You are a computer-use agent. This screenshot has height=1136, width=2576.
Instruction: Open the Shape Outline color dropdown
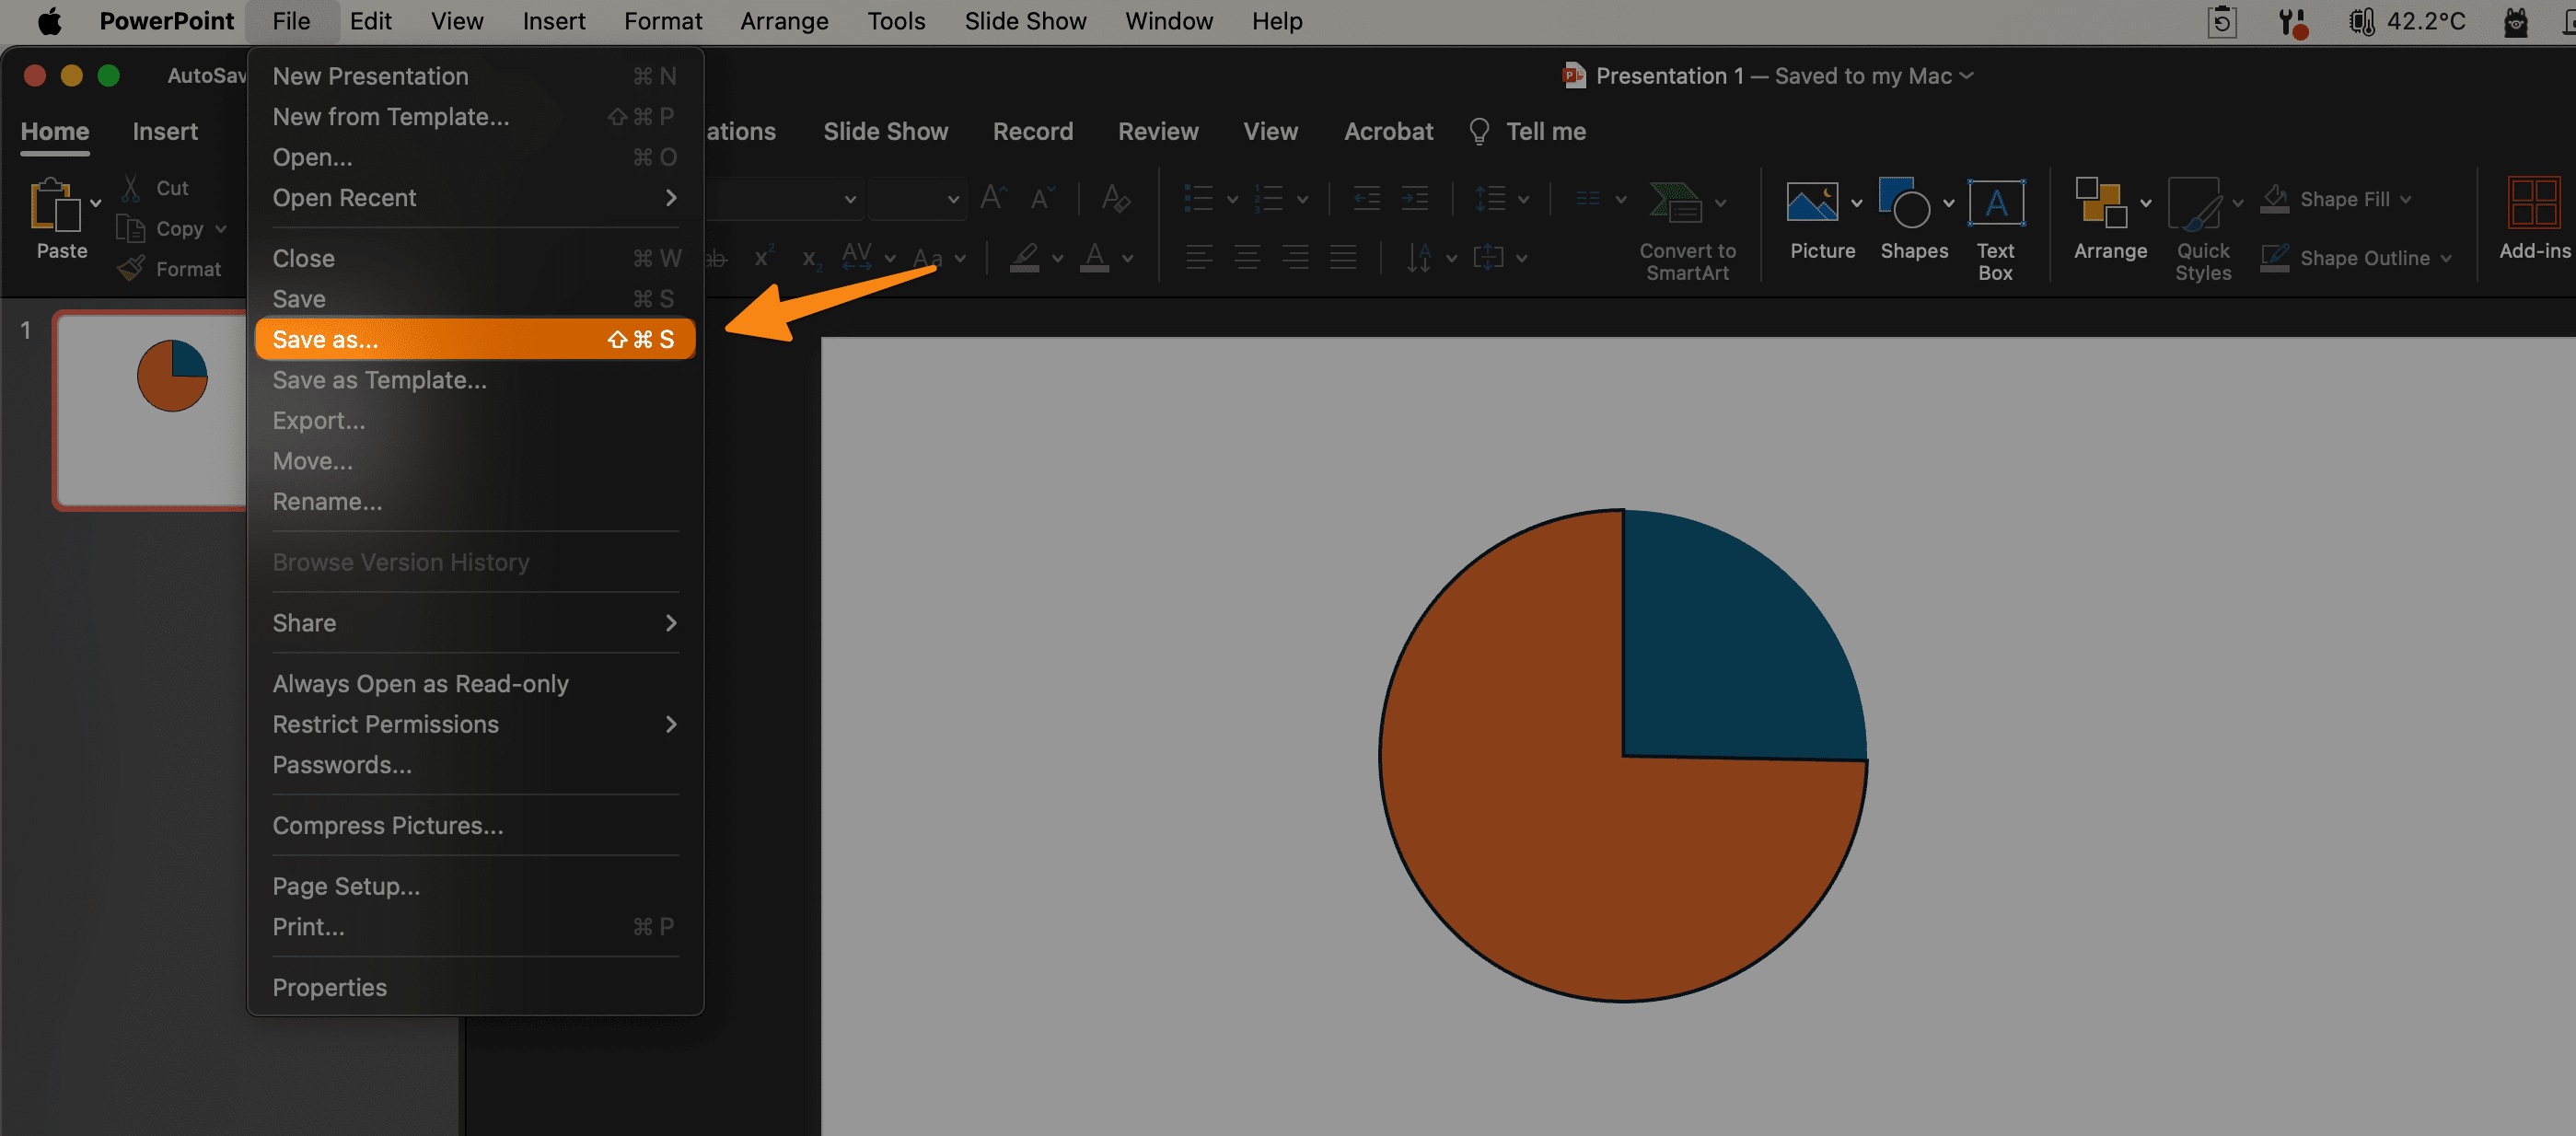[x=2447, y=258]
